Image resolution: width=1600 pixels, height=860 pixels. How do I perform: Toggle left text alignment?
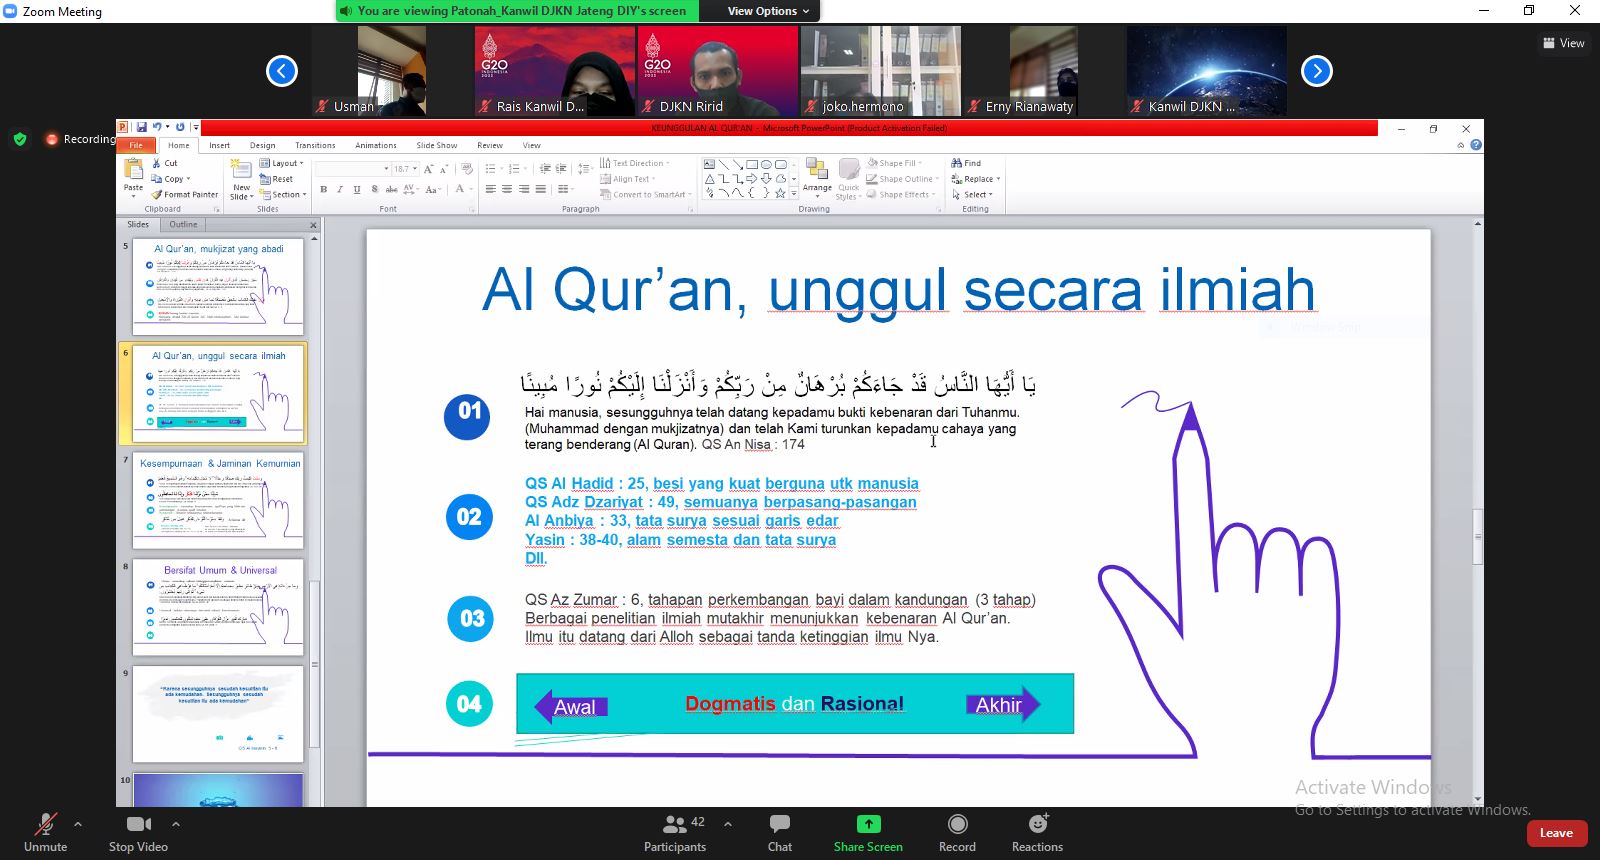click(490, 189)
